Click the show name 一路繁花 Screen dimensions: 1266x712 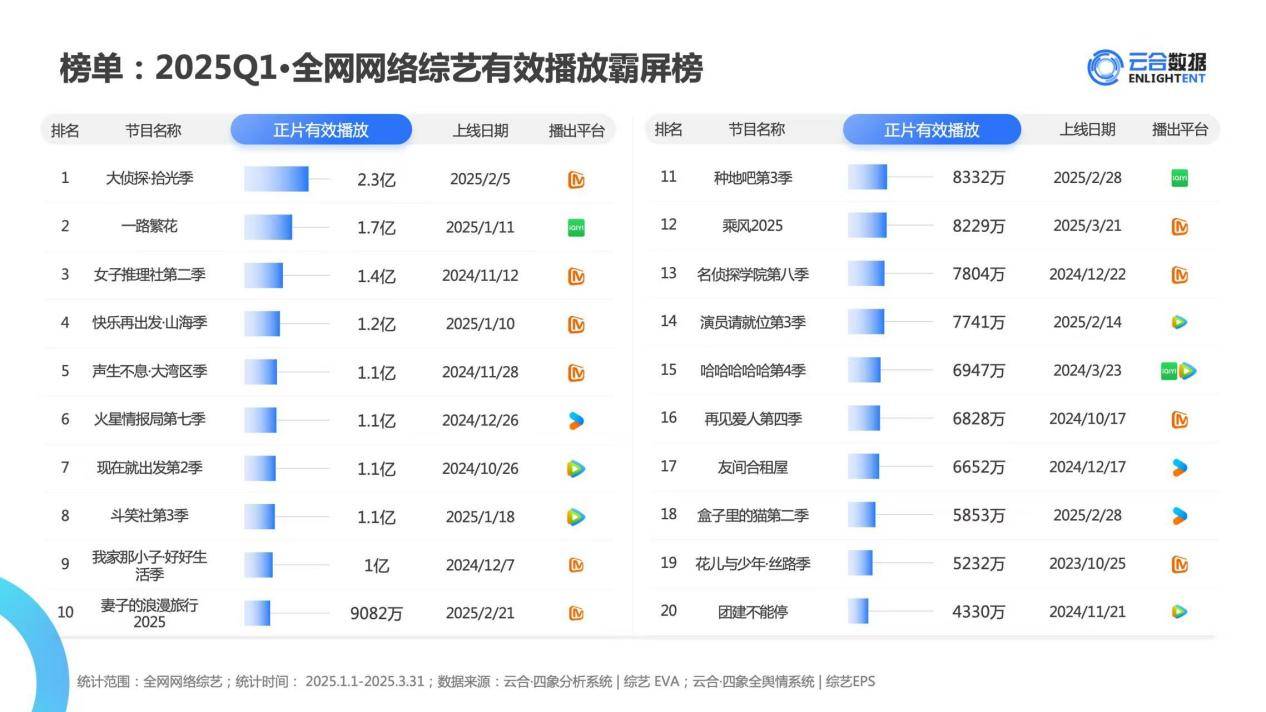[x=149, y=226]
